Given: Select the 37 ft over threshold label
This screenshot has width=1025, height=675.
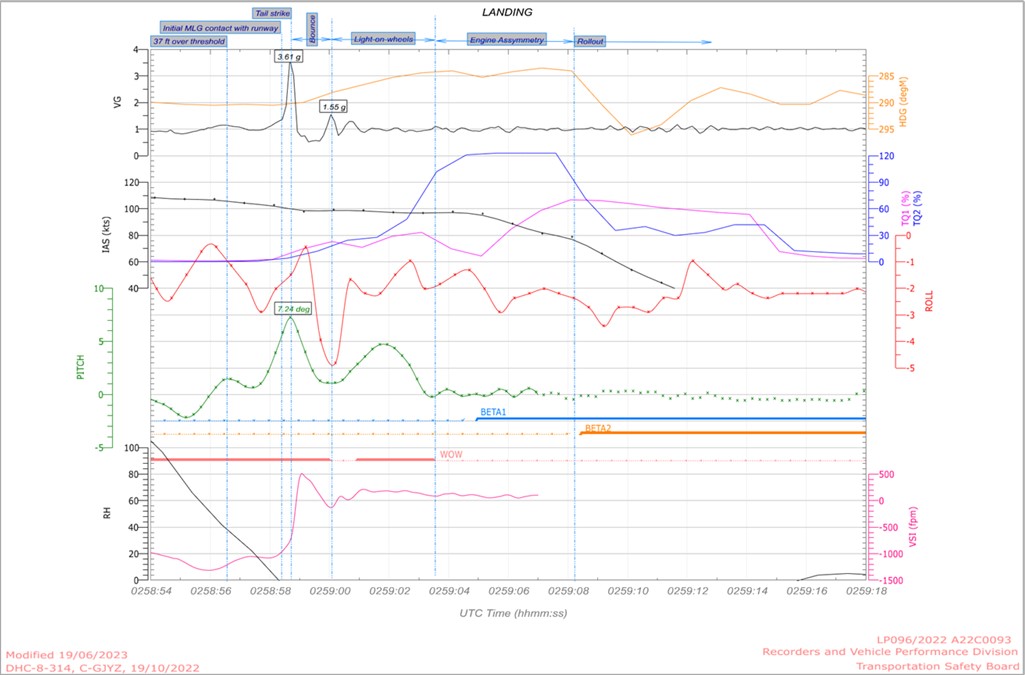Looking at the screenshot, I should pos(188,42).
